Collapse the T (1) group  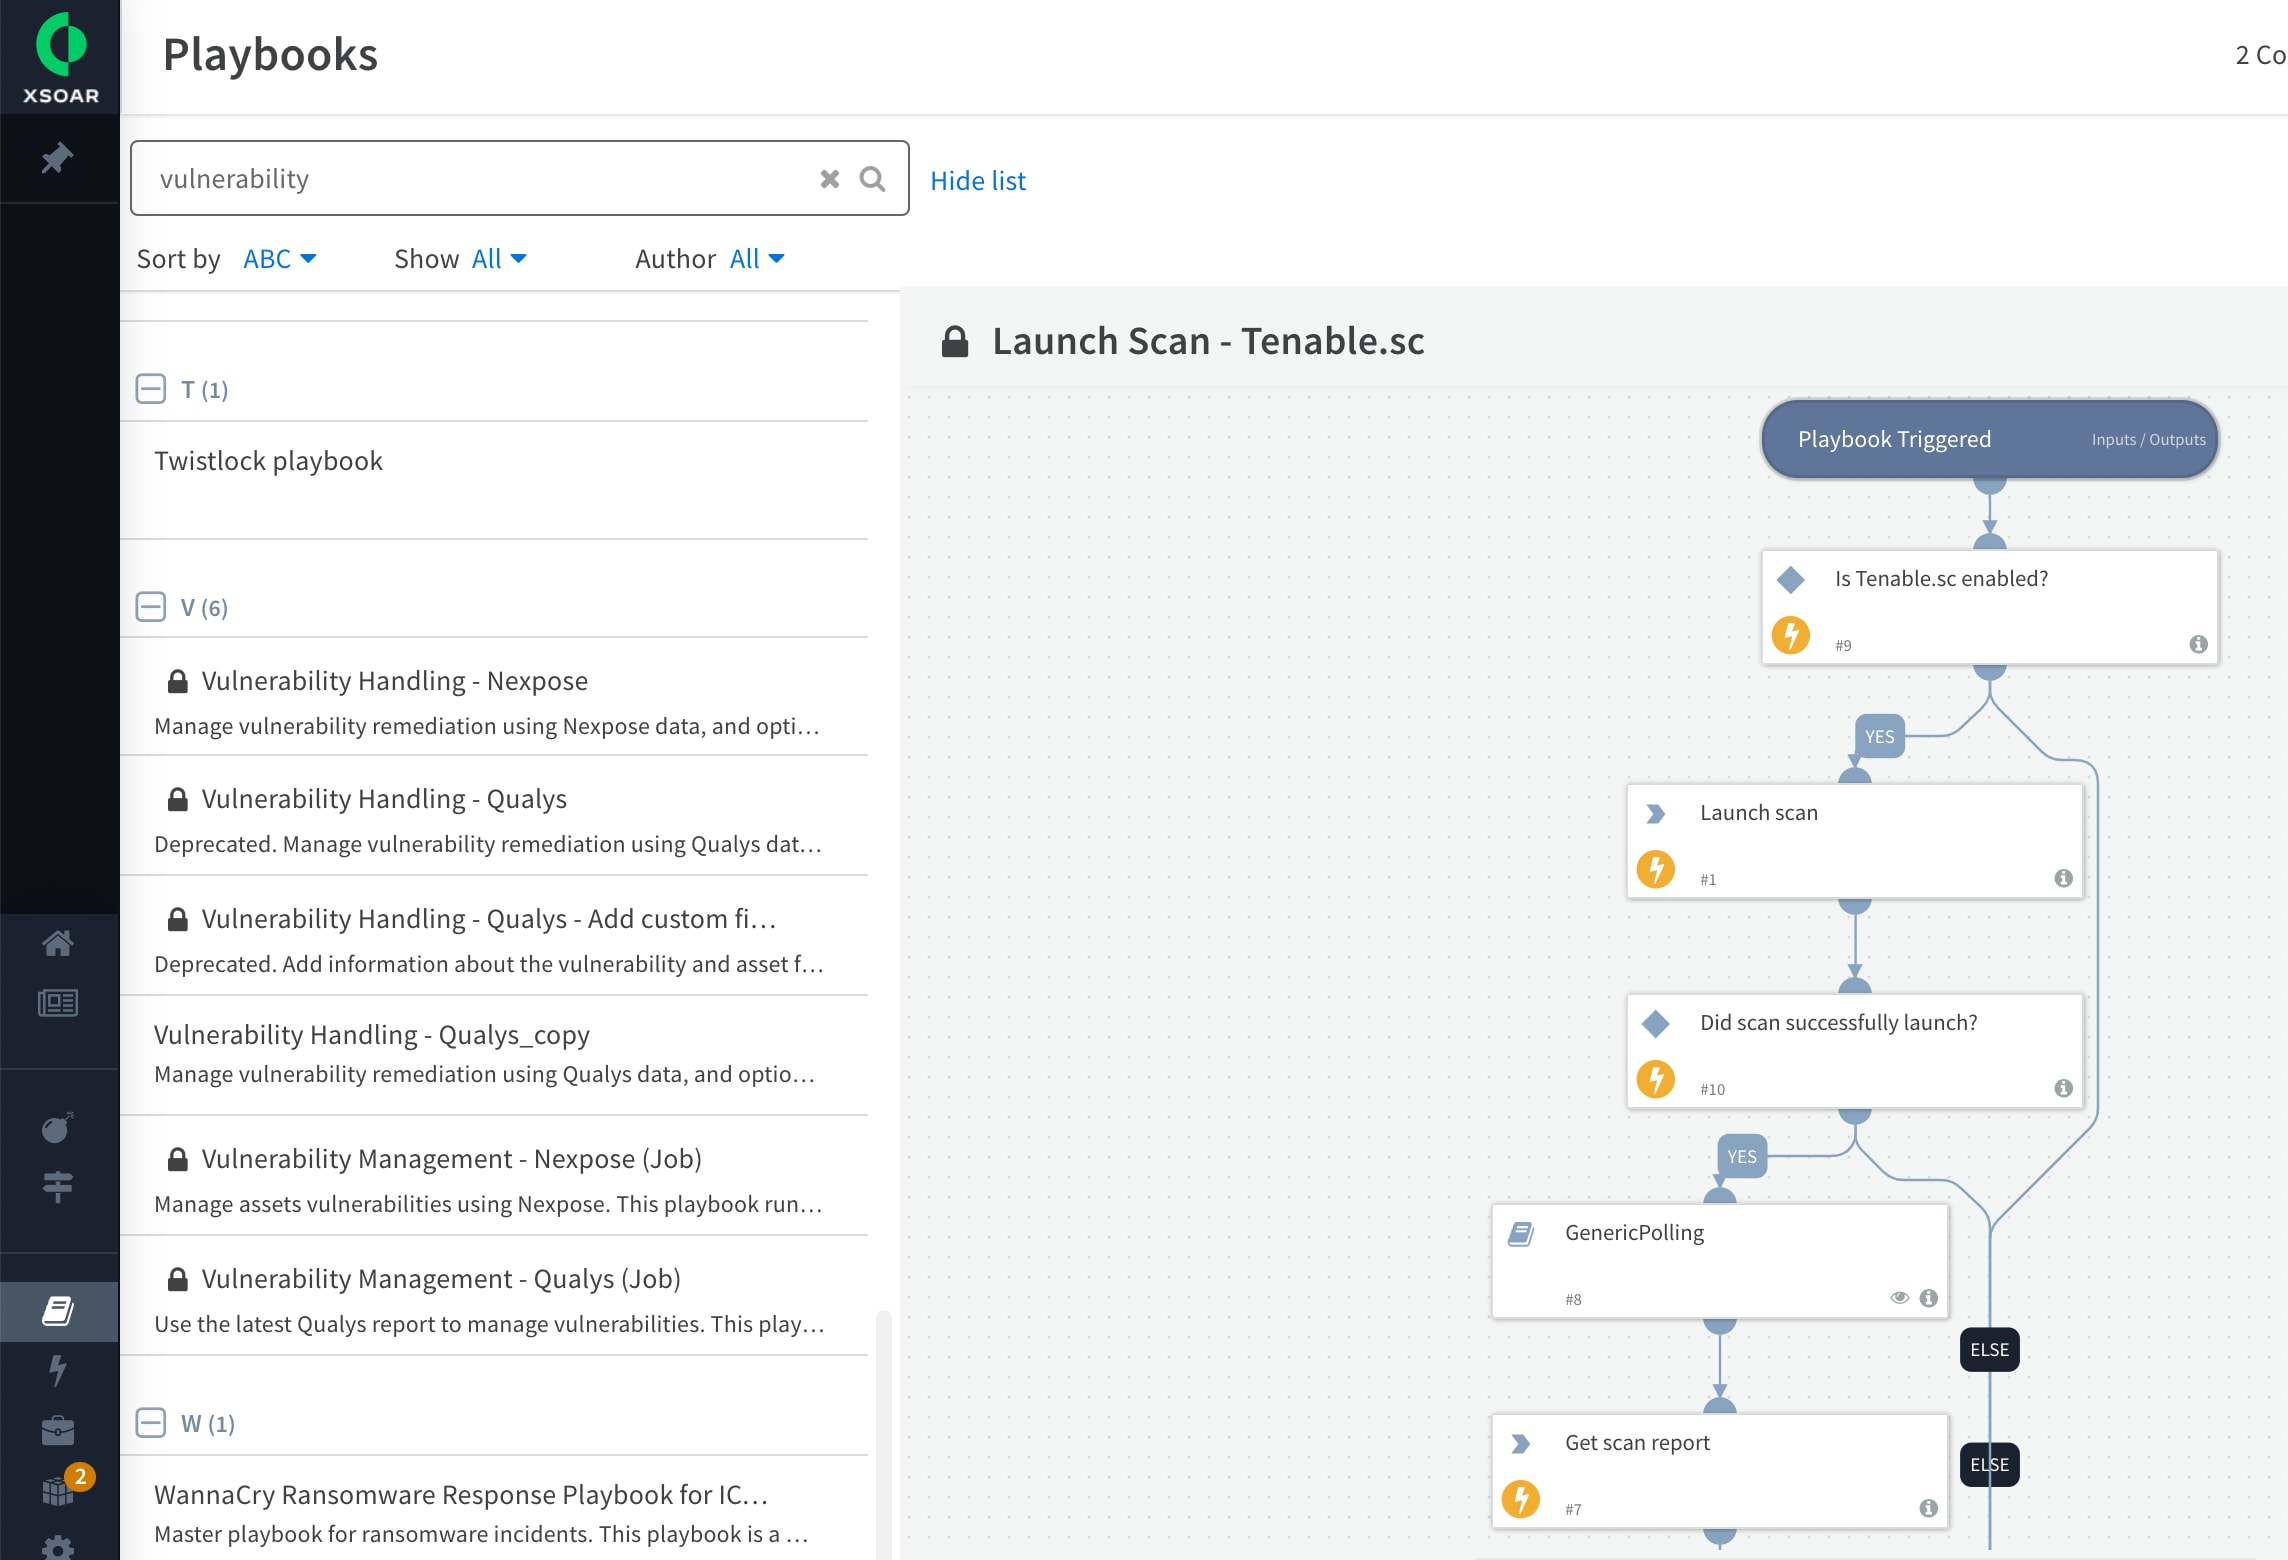point(151,389)
